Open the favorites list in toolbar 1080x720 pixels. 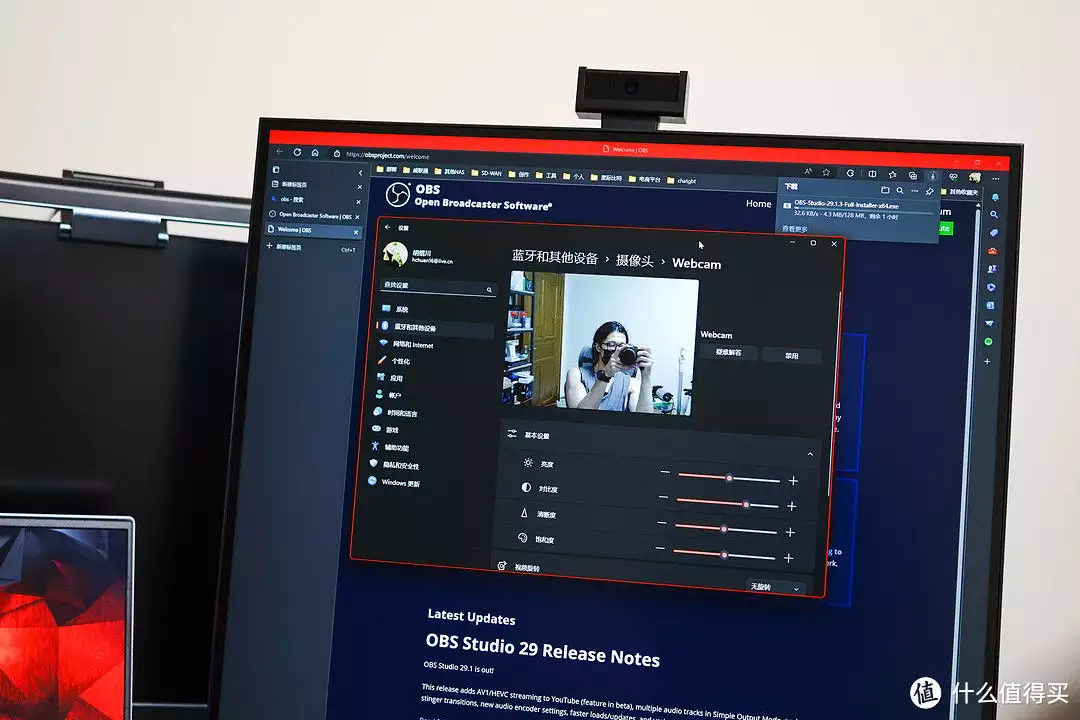[893, 174]
